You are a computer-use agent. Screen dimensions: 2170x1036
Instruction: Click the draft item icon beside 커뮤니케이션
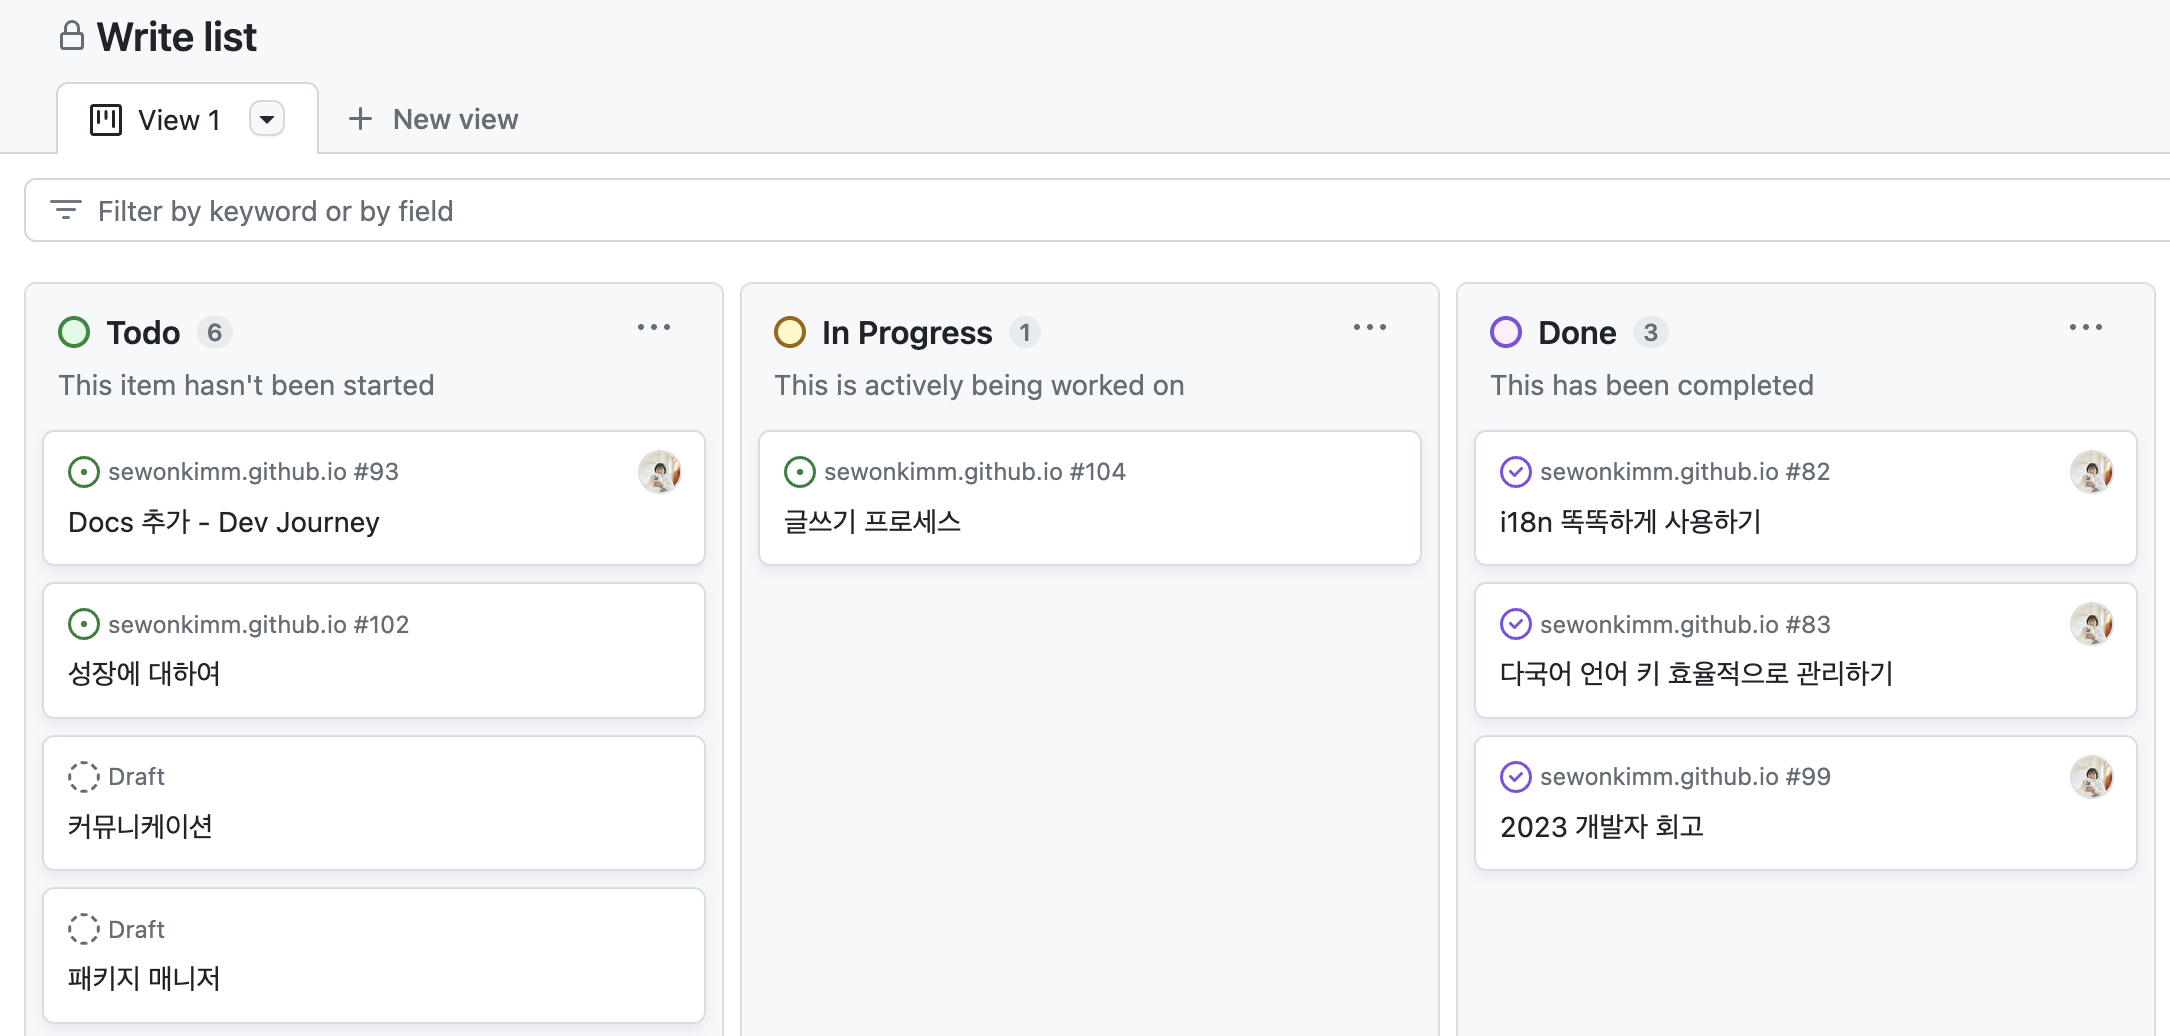click(84, 776)
